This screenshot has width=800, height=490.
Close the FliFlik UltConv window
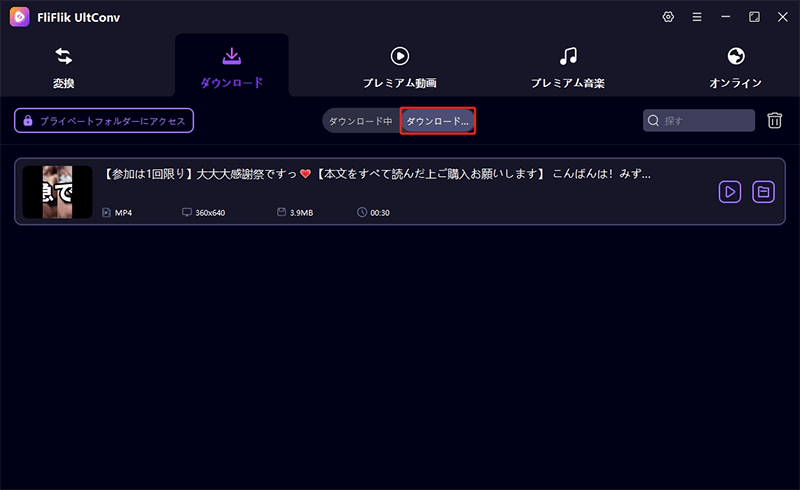pos(781,17)
